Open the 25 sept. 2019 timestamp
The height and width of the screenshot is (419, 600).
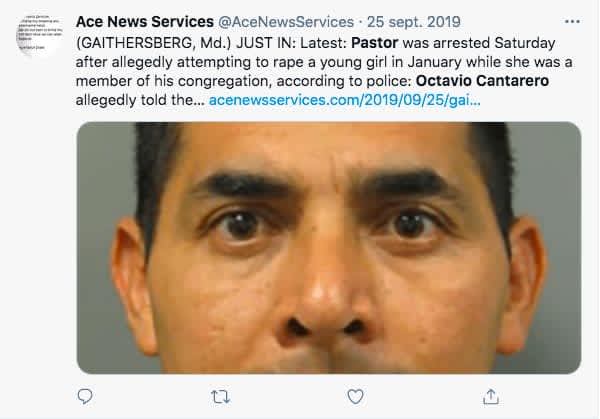coord(414,22)
